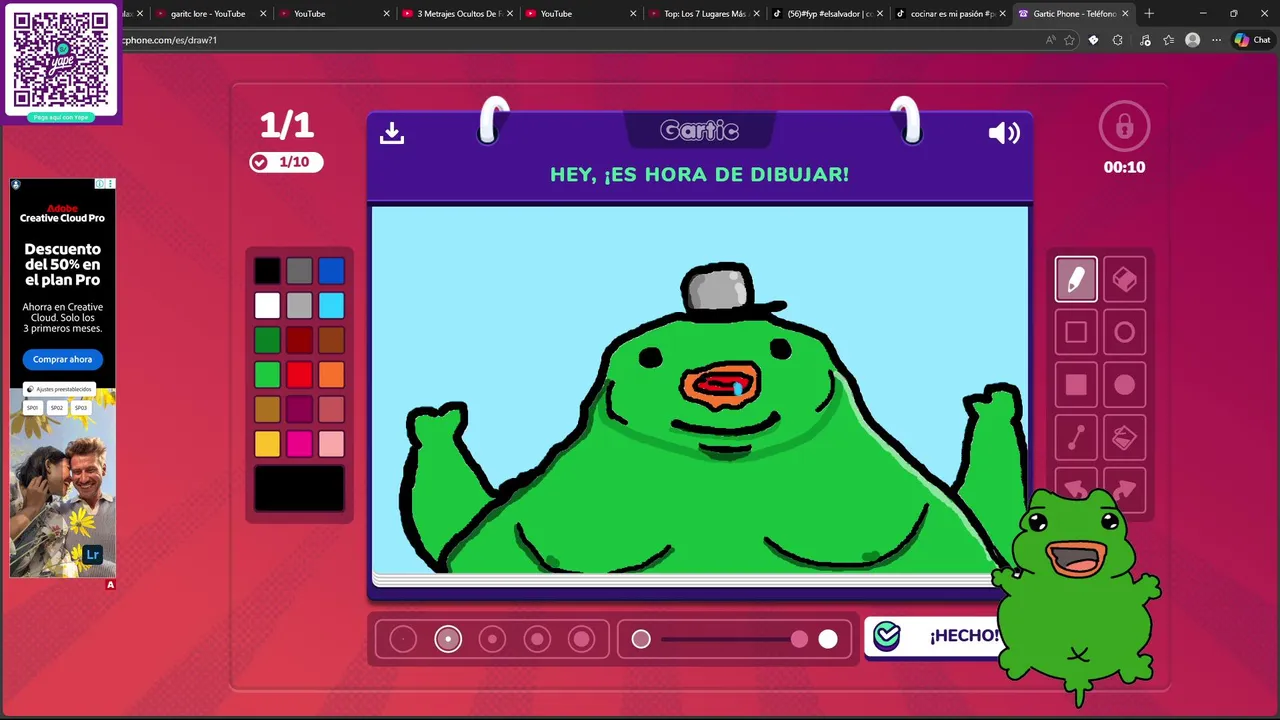This screenshot has height=720, width=1280.
Task: Switch to (56)#fyp #elsalvador tab
Action: pos(828,14)
